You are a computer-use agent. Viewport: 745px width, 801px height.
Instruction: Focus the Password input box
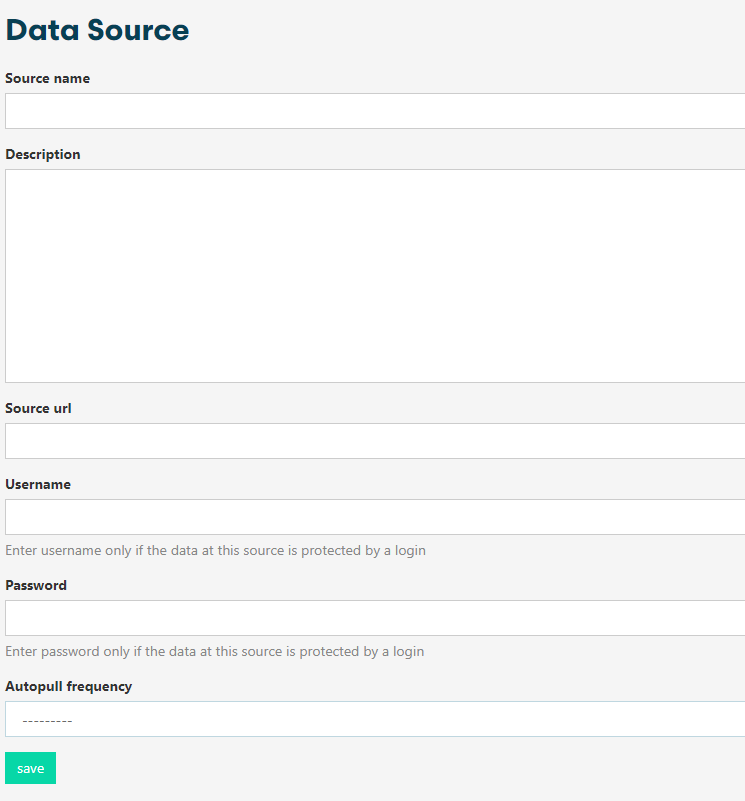pos(375,618)
